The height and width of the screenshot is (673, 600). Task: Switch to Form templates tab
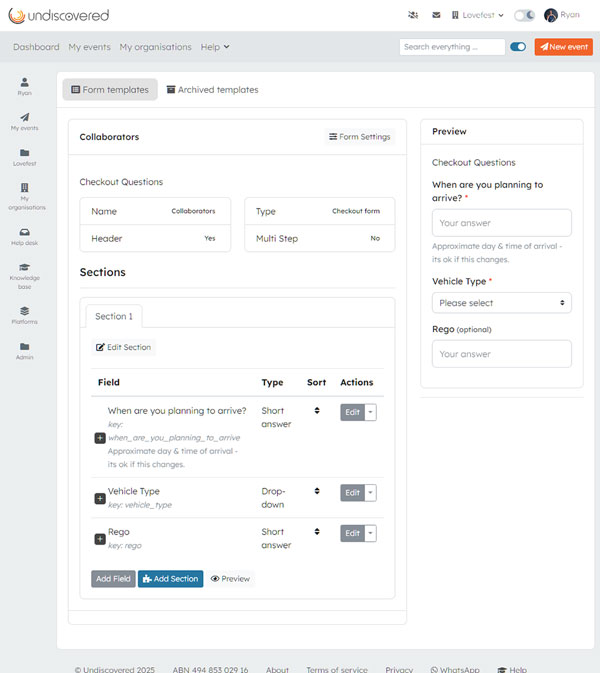point(110,89)
